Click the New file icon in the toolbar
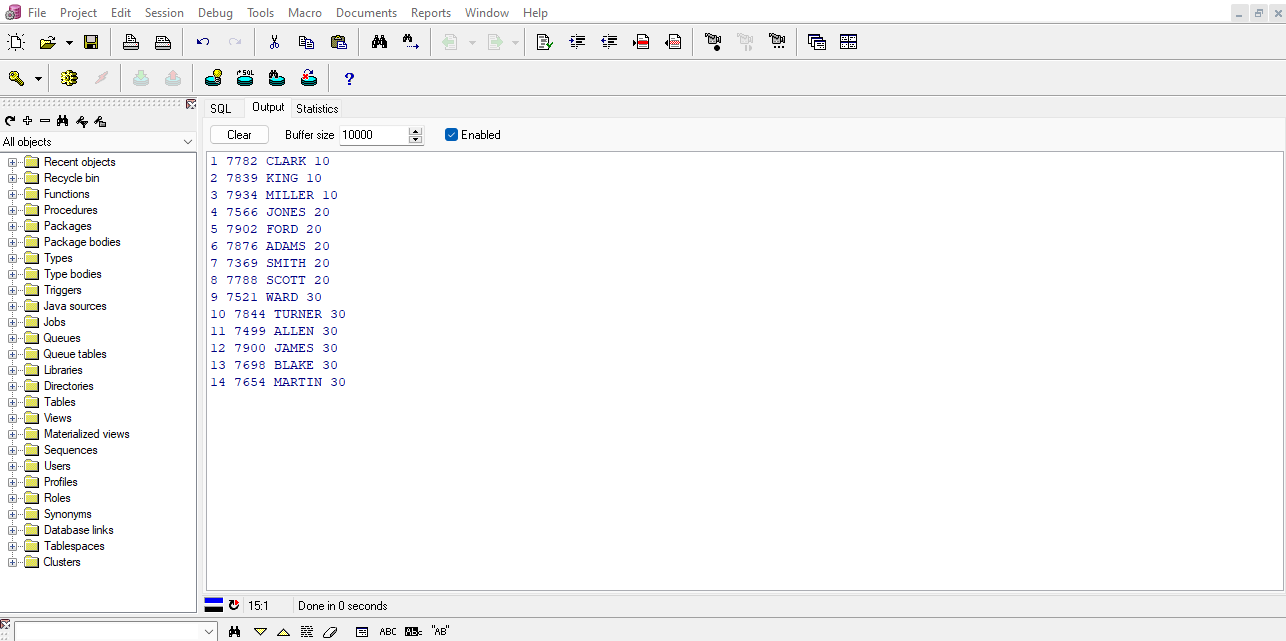The image size is (1286, 641). (x=16, y=42)
